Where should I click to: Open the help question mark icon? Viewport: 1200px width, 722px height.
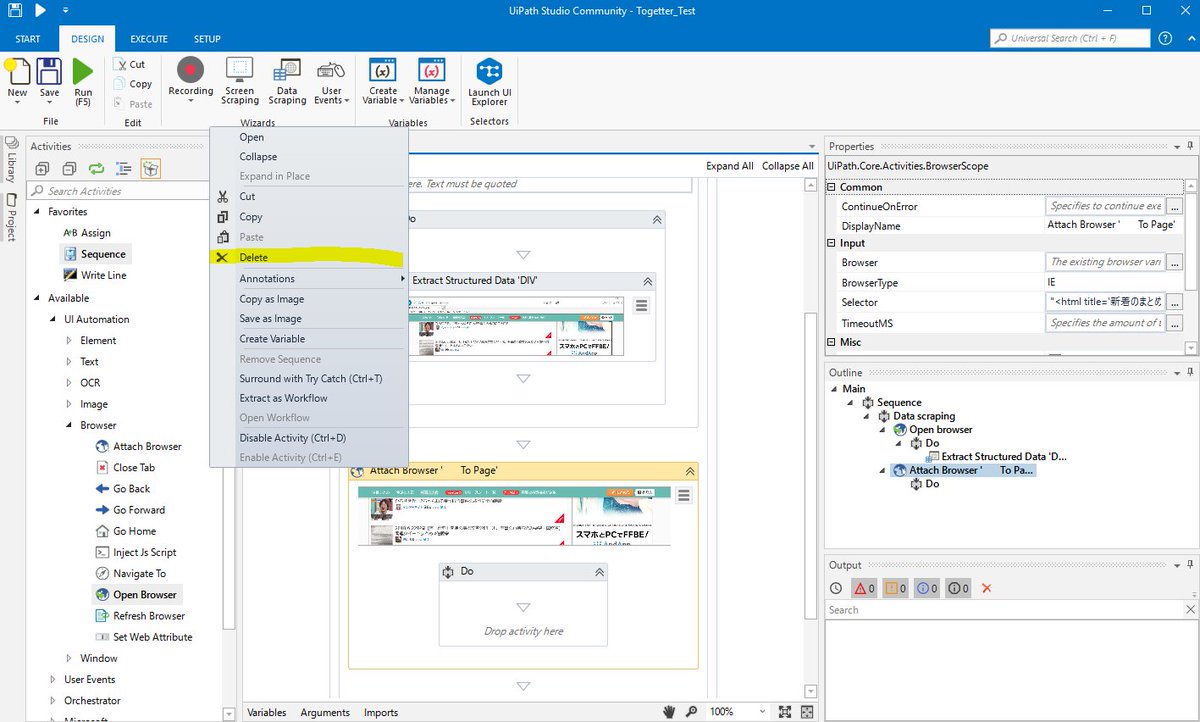click(1165, 38)
